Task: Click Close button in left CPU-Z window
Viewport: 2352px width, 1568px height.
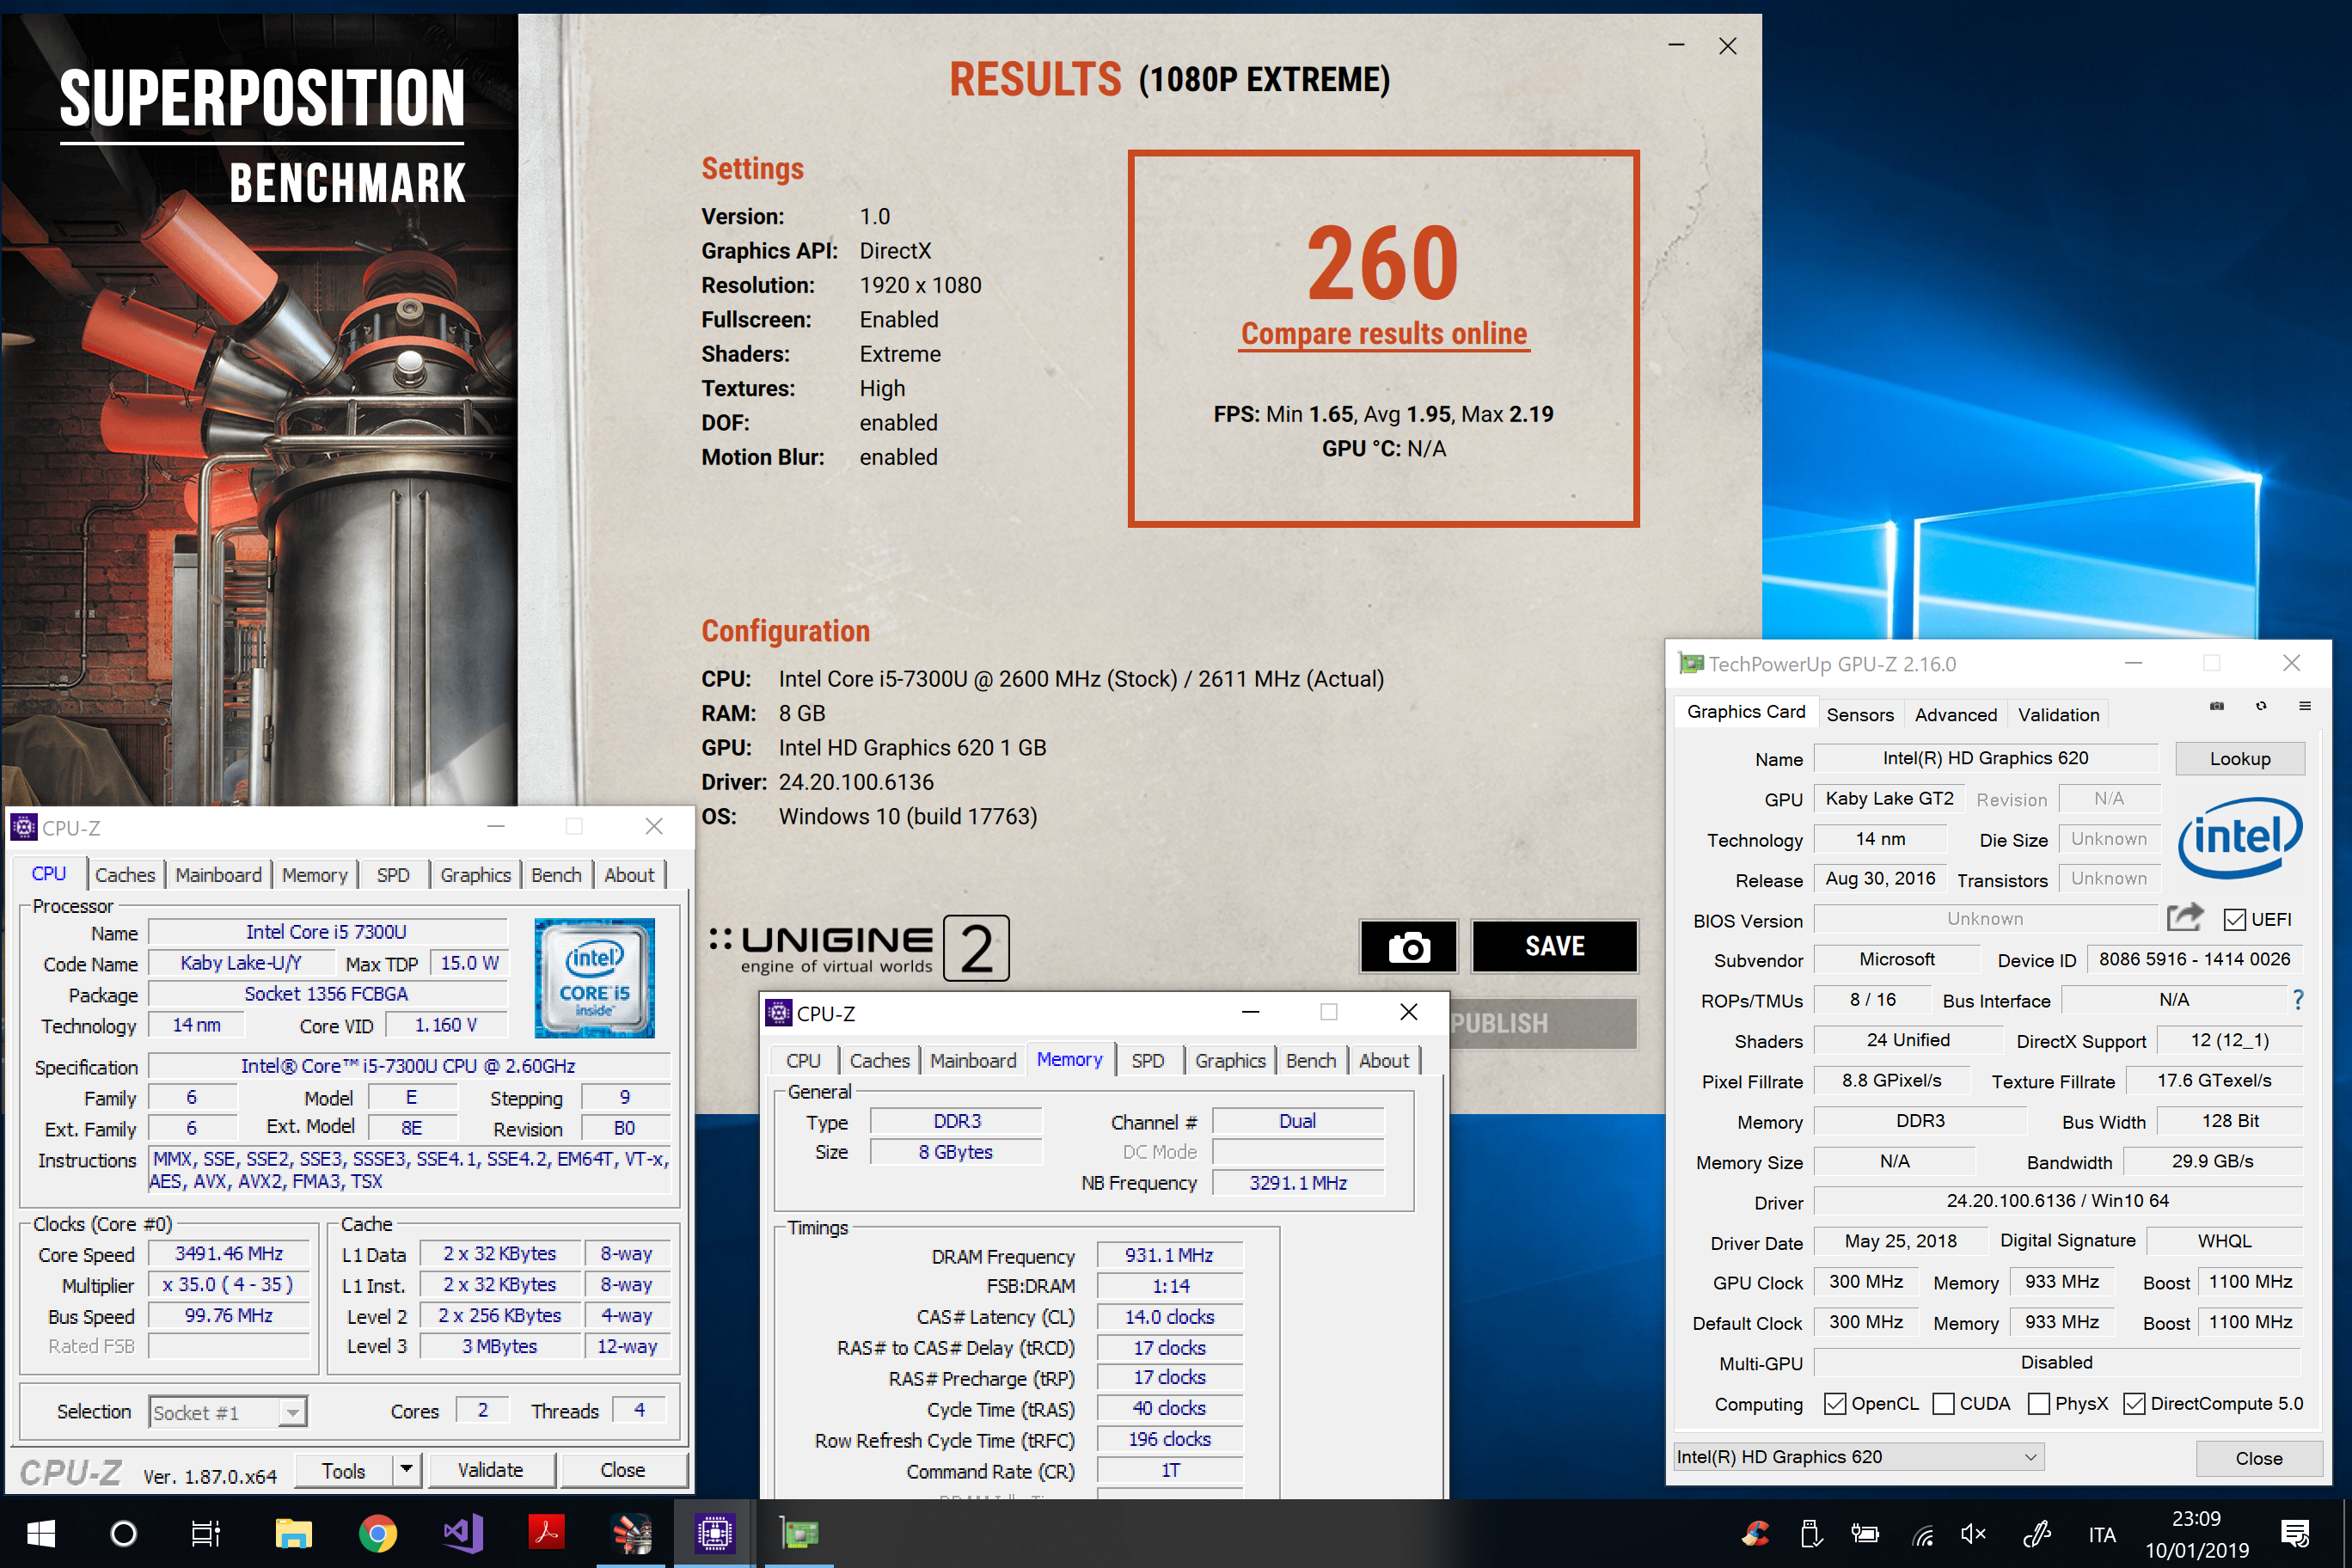Action: point(623,1469)
